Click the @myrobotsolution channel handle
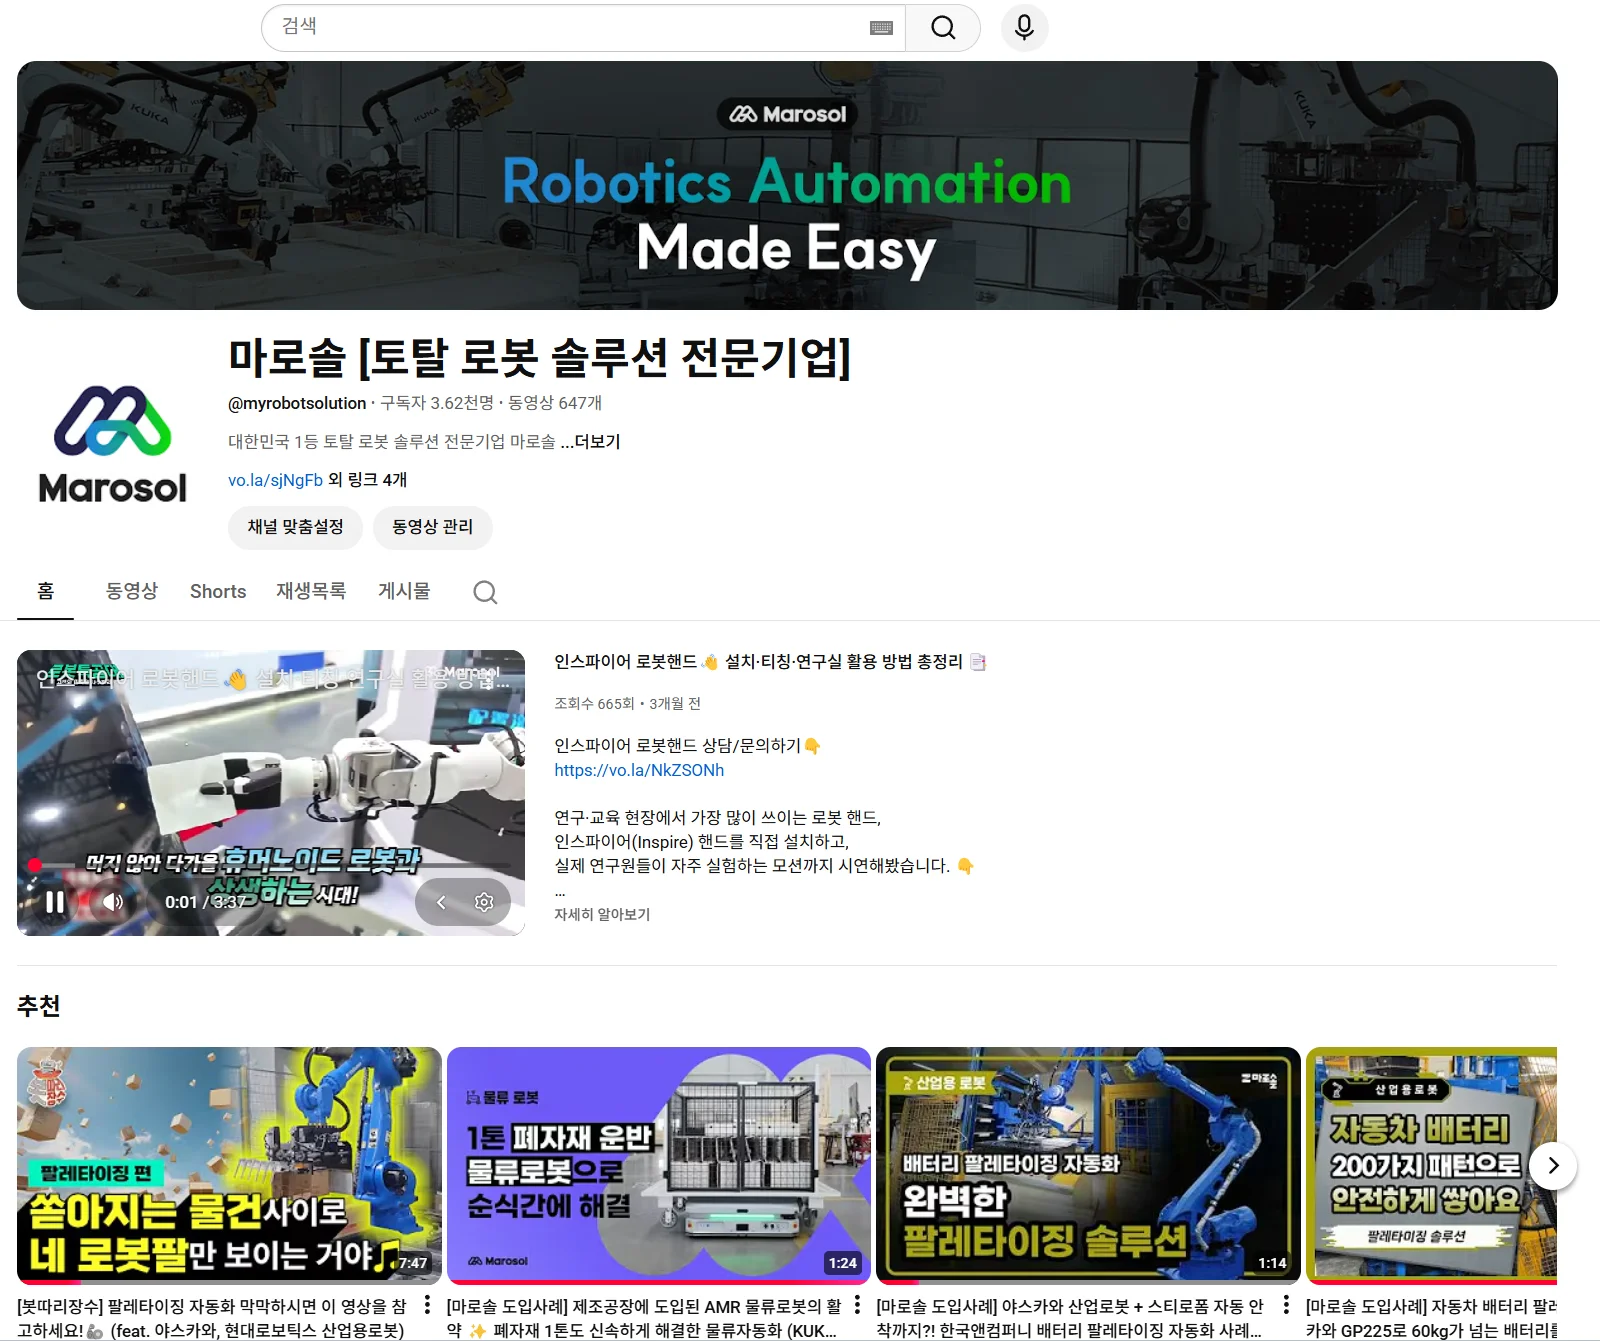This screenshot has height=1341, width=1600. pyautogui.click(x=297, y=403)
